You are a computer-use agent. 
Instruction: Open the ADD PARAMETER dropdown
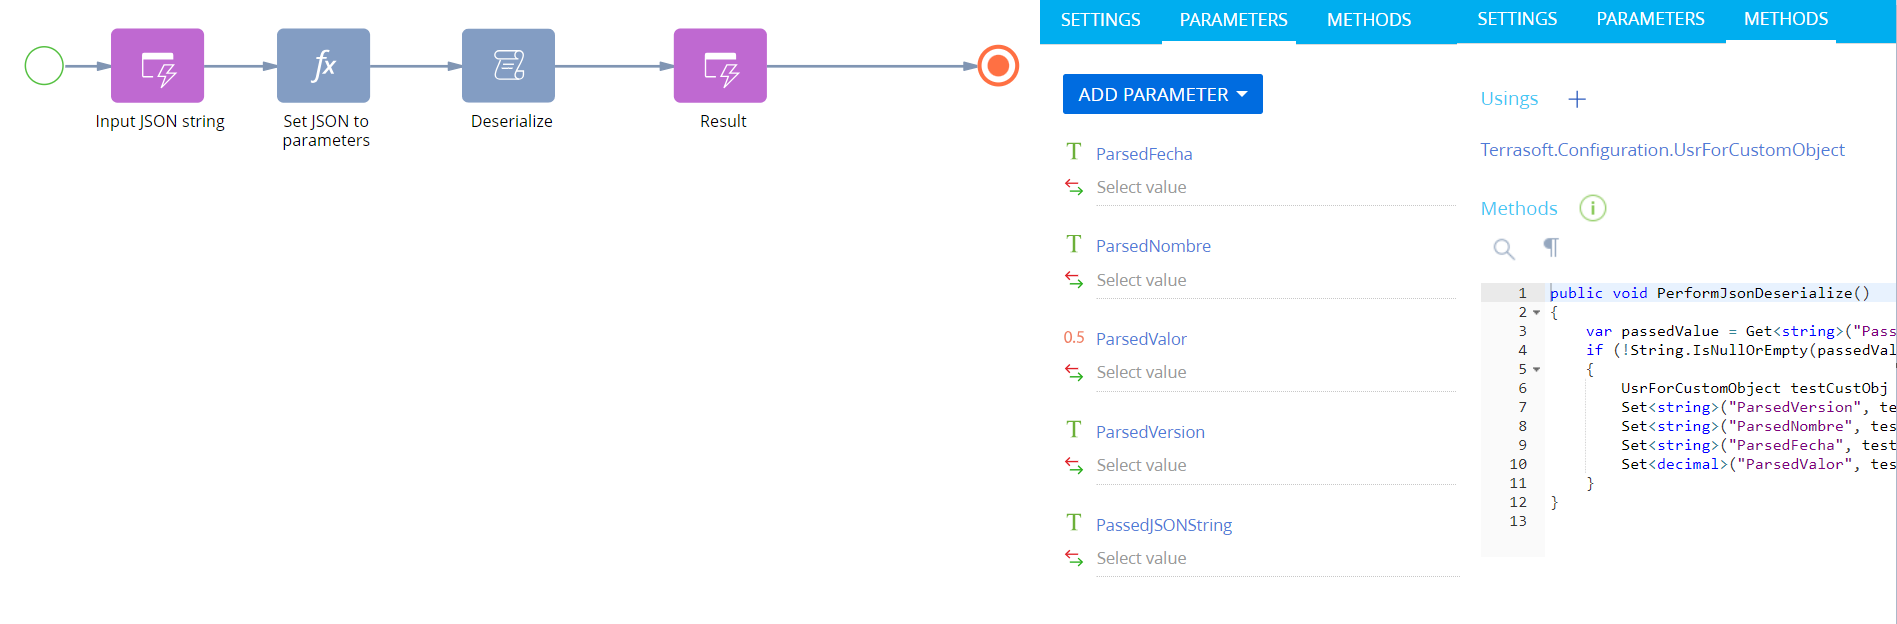pyautogui.click(x=1162, y=94)
